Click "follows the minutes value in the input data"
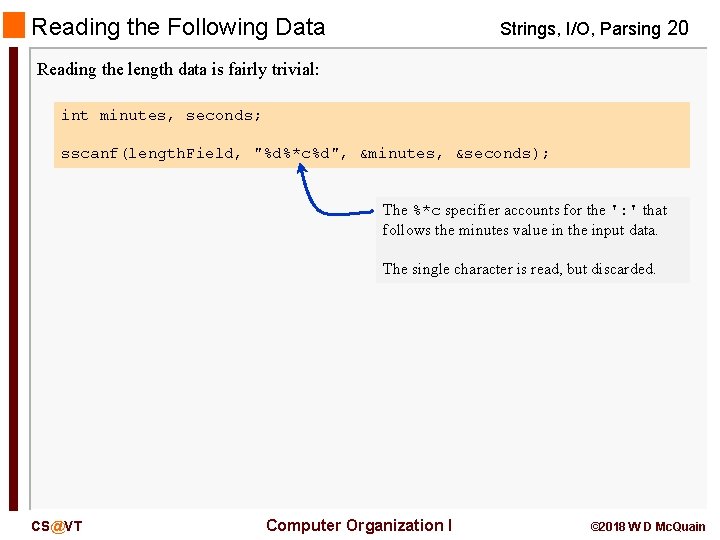Image resolution: width=720 pixels, height=540 pixels. click(520, 230)
